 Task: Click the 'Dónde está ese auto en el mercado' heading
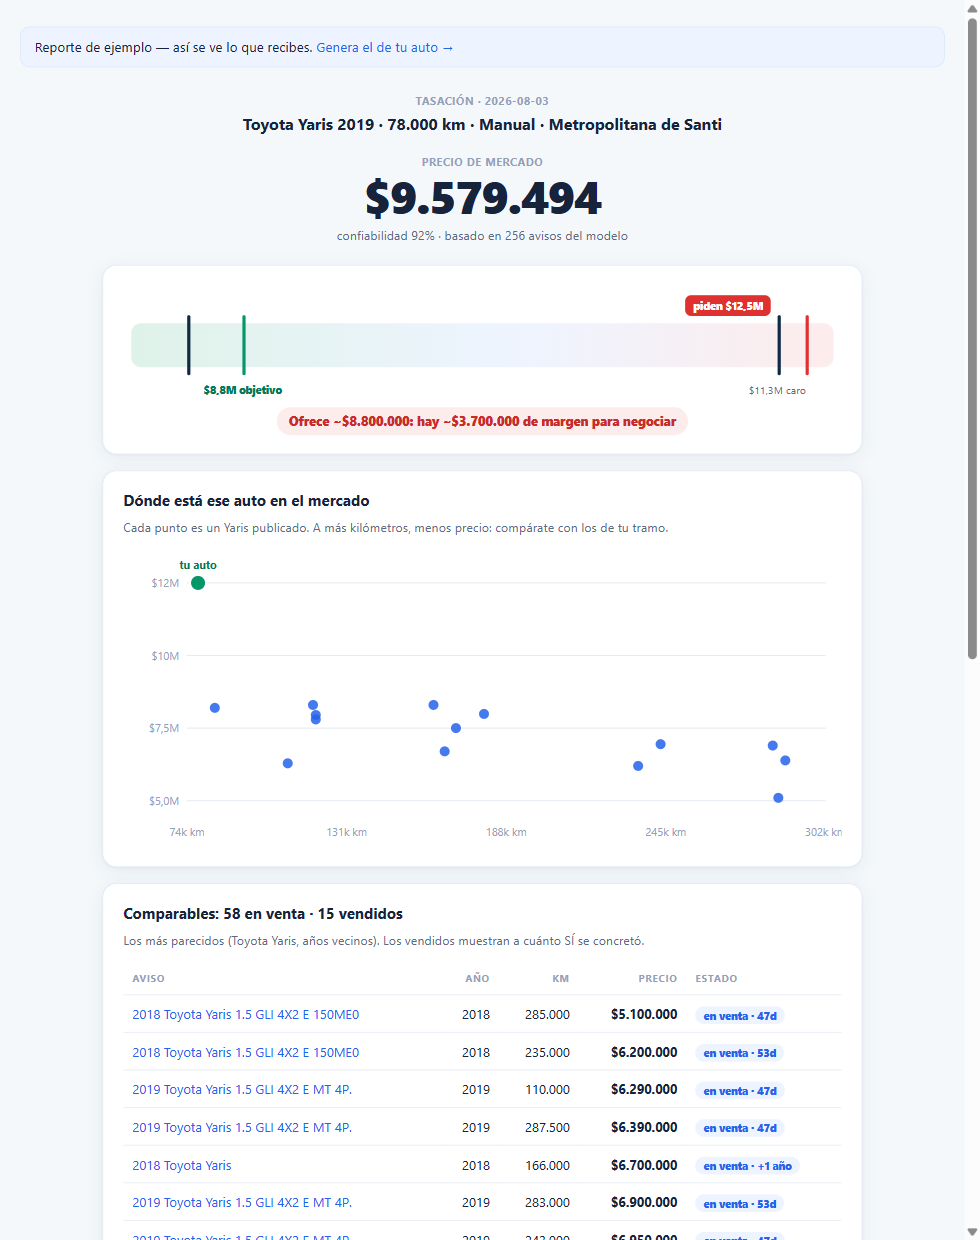[246, 501]
